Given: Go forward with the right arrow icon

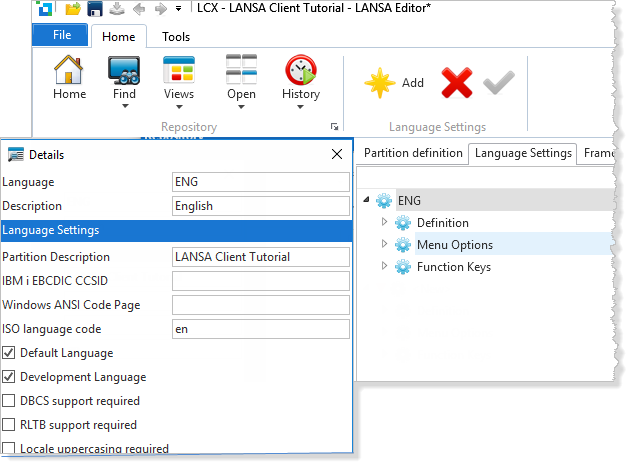Looking at the screenshot, I should (161, 9).
